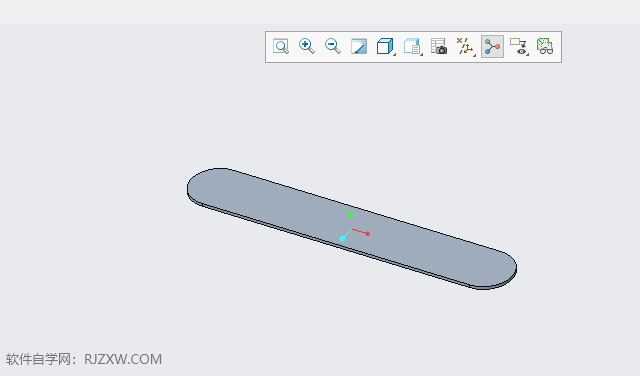Click the Datum Display Filters icon
The width and height of the screenshot is (640, 376).
point(464,46)
